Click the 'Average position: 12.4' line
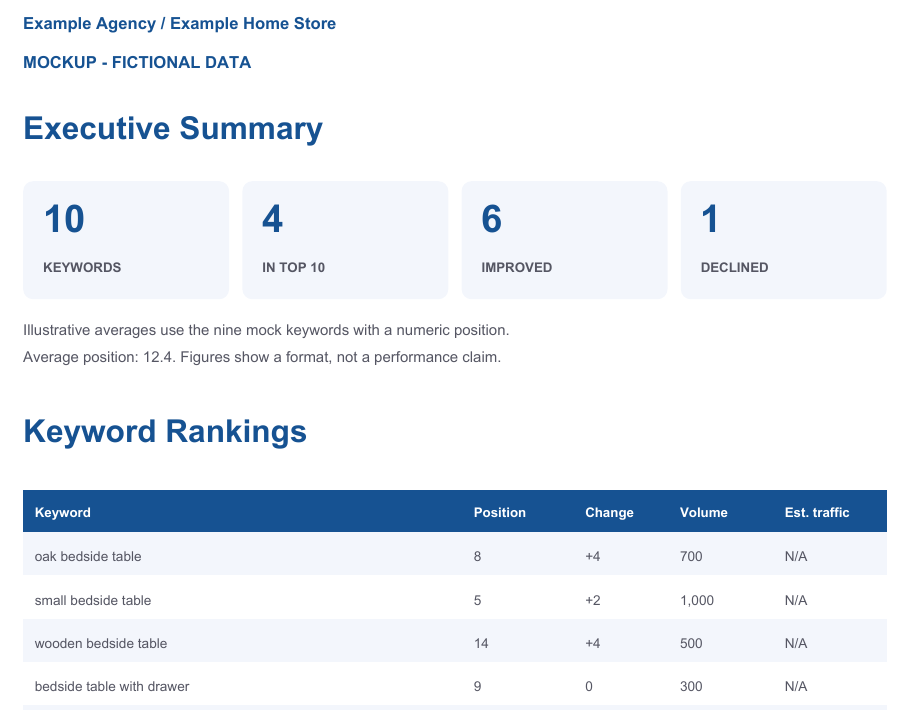Image resolution: width=910 pixels, height=710 pixels. [262, 357]
